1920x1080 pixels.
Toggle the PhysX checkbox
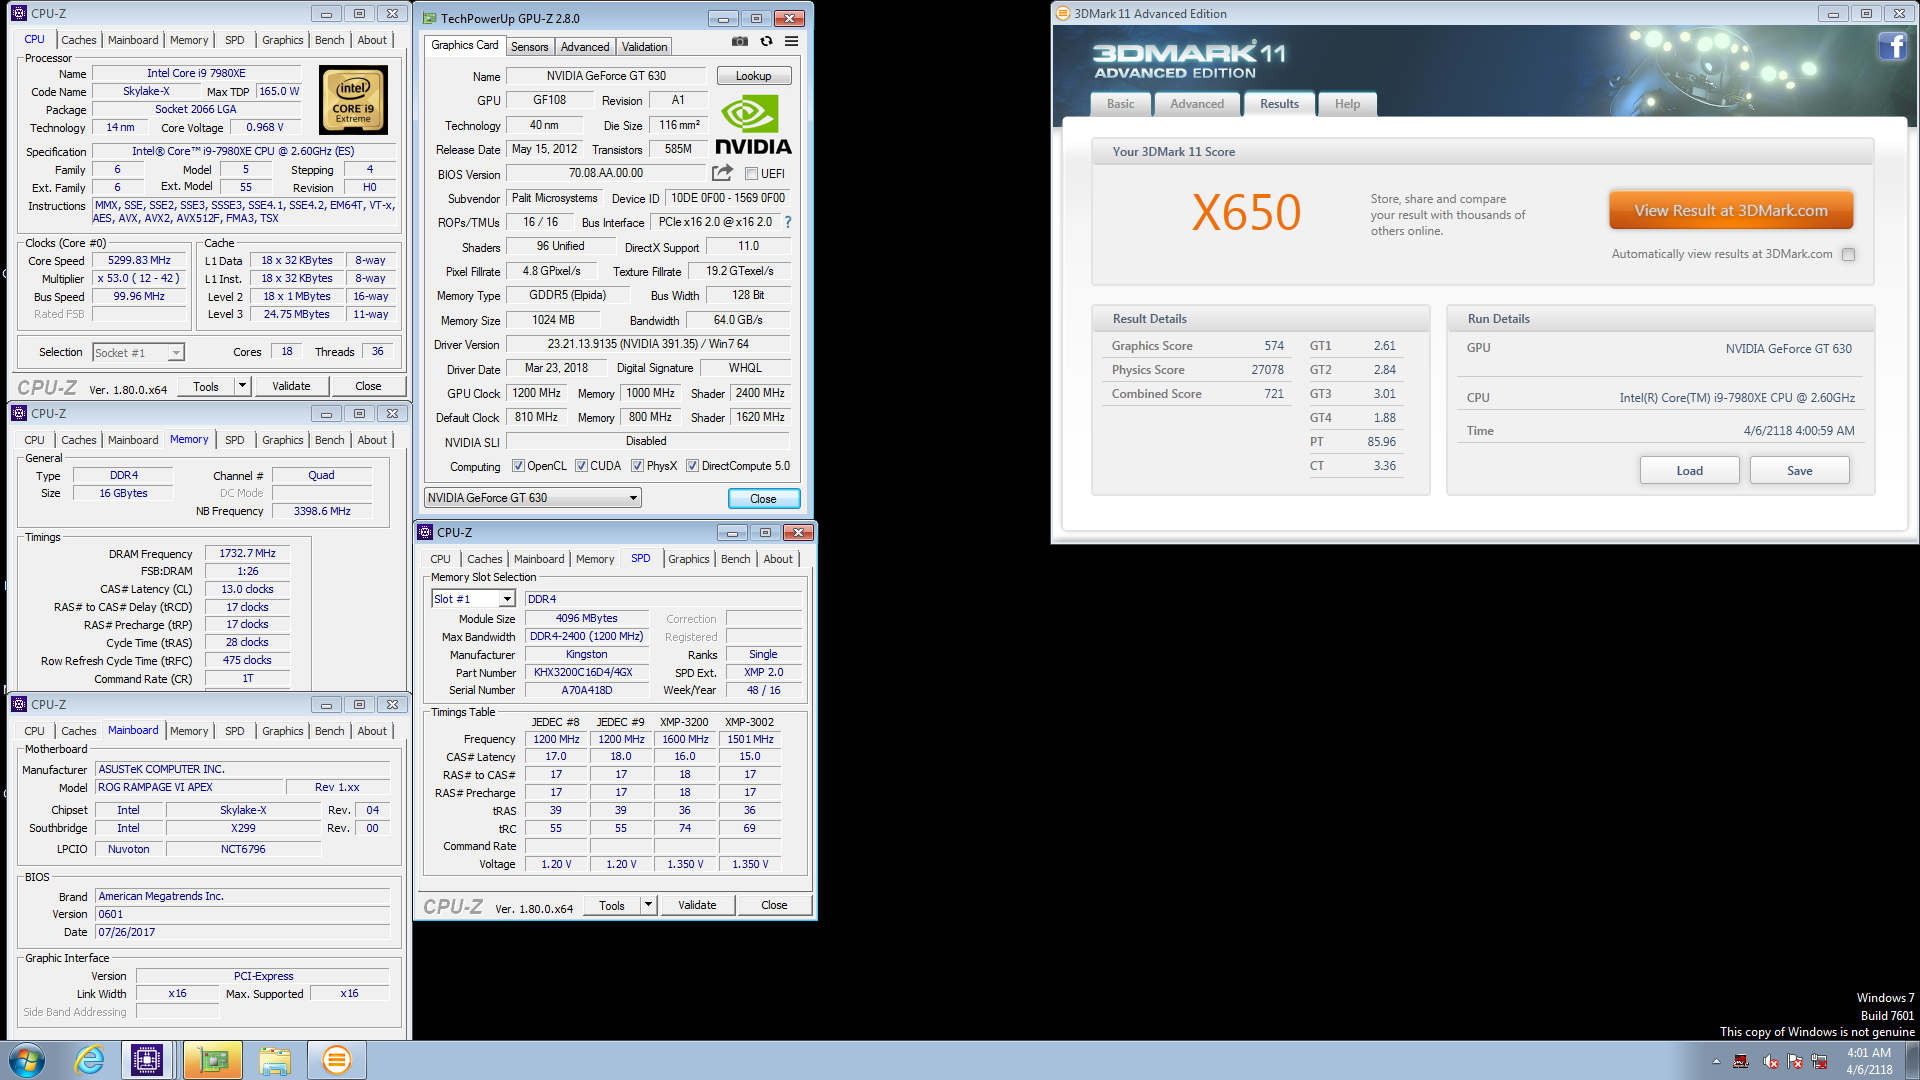(x=637, y=466)
